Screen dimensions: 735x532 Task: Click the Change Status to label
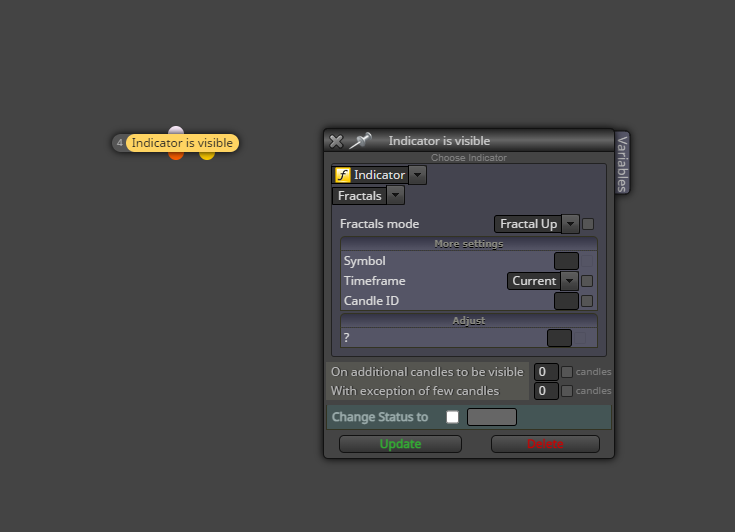tap(380, 417)
